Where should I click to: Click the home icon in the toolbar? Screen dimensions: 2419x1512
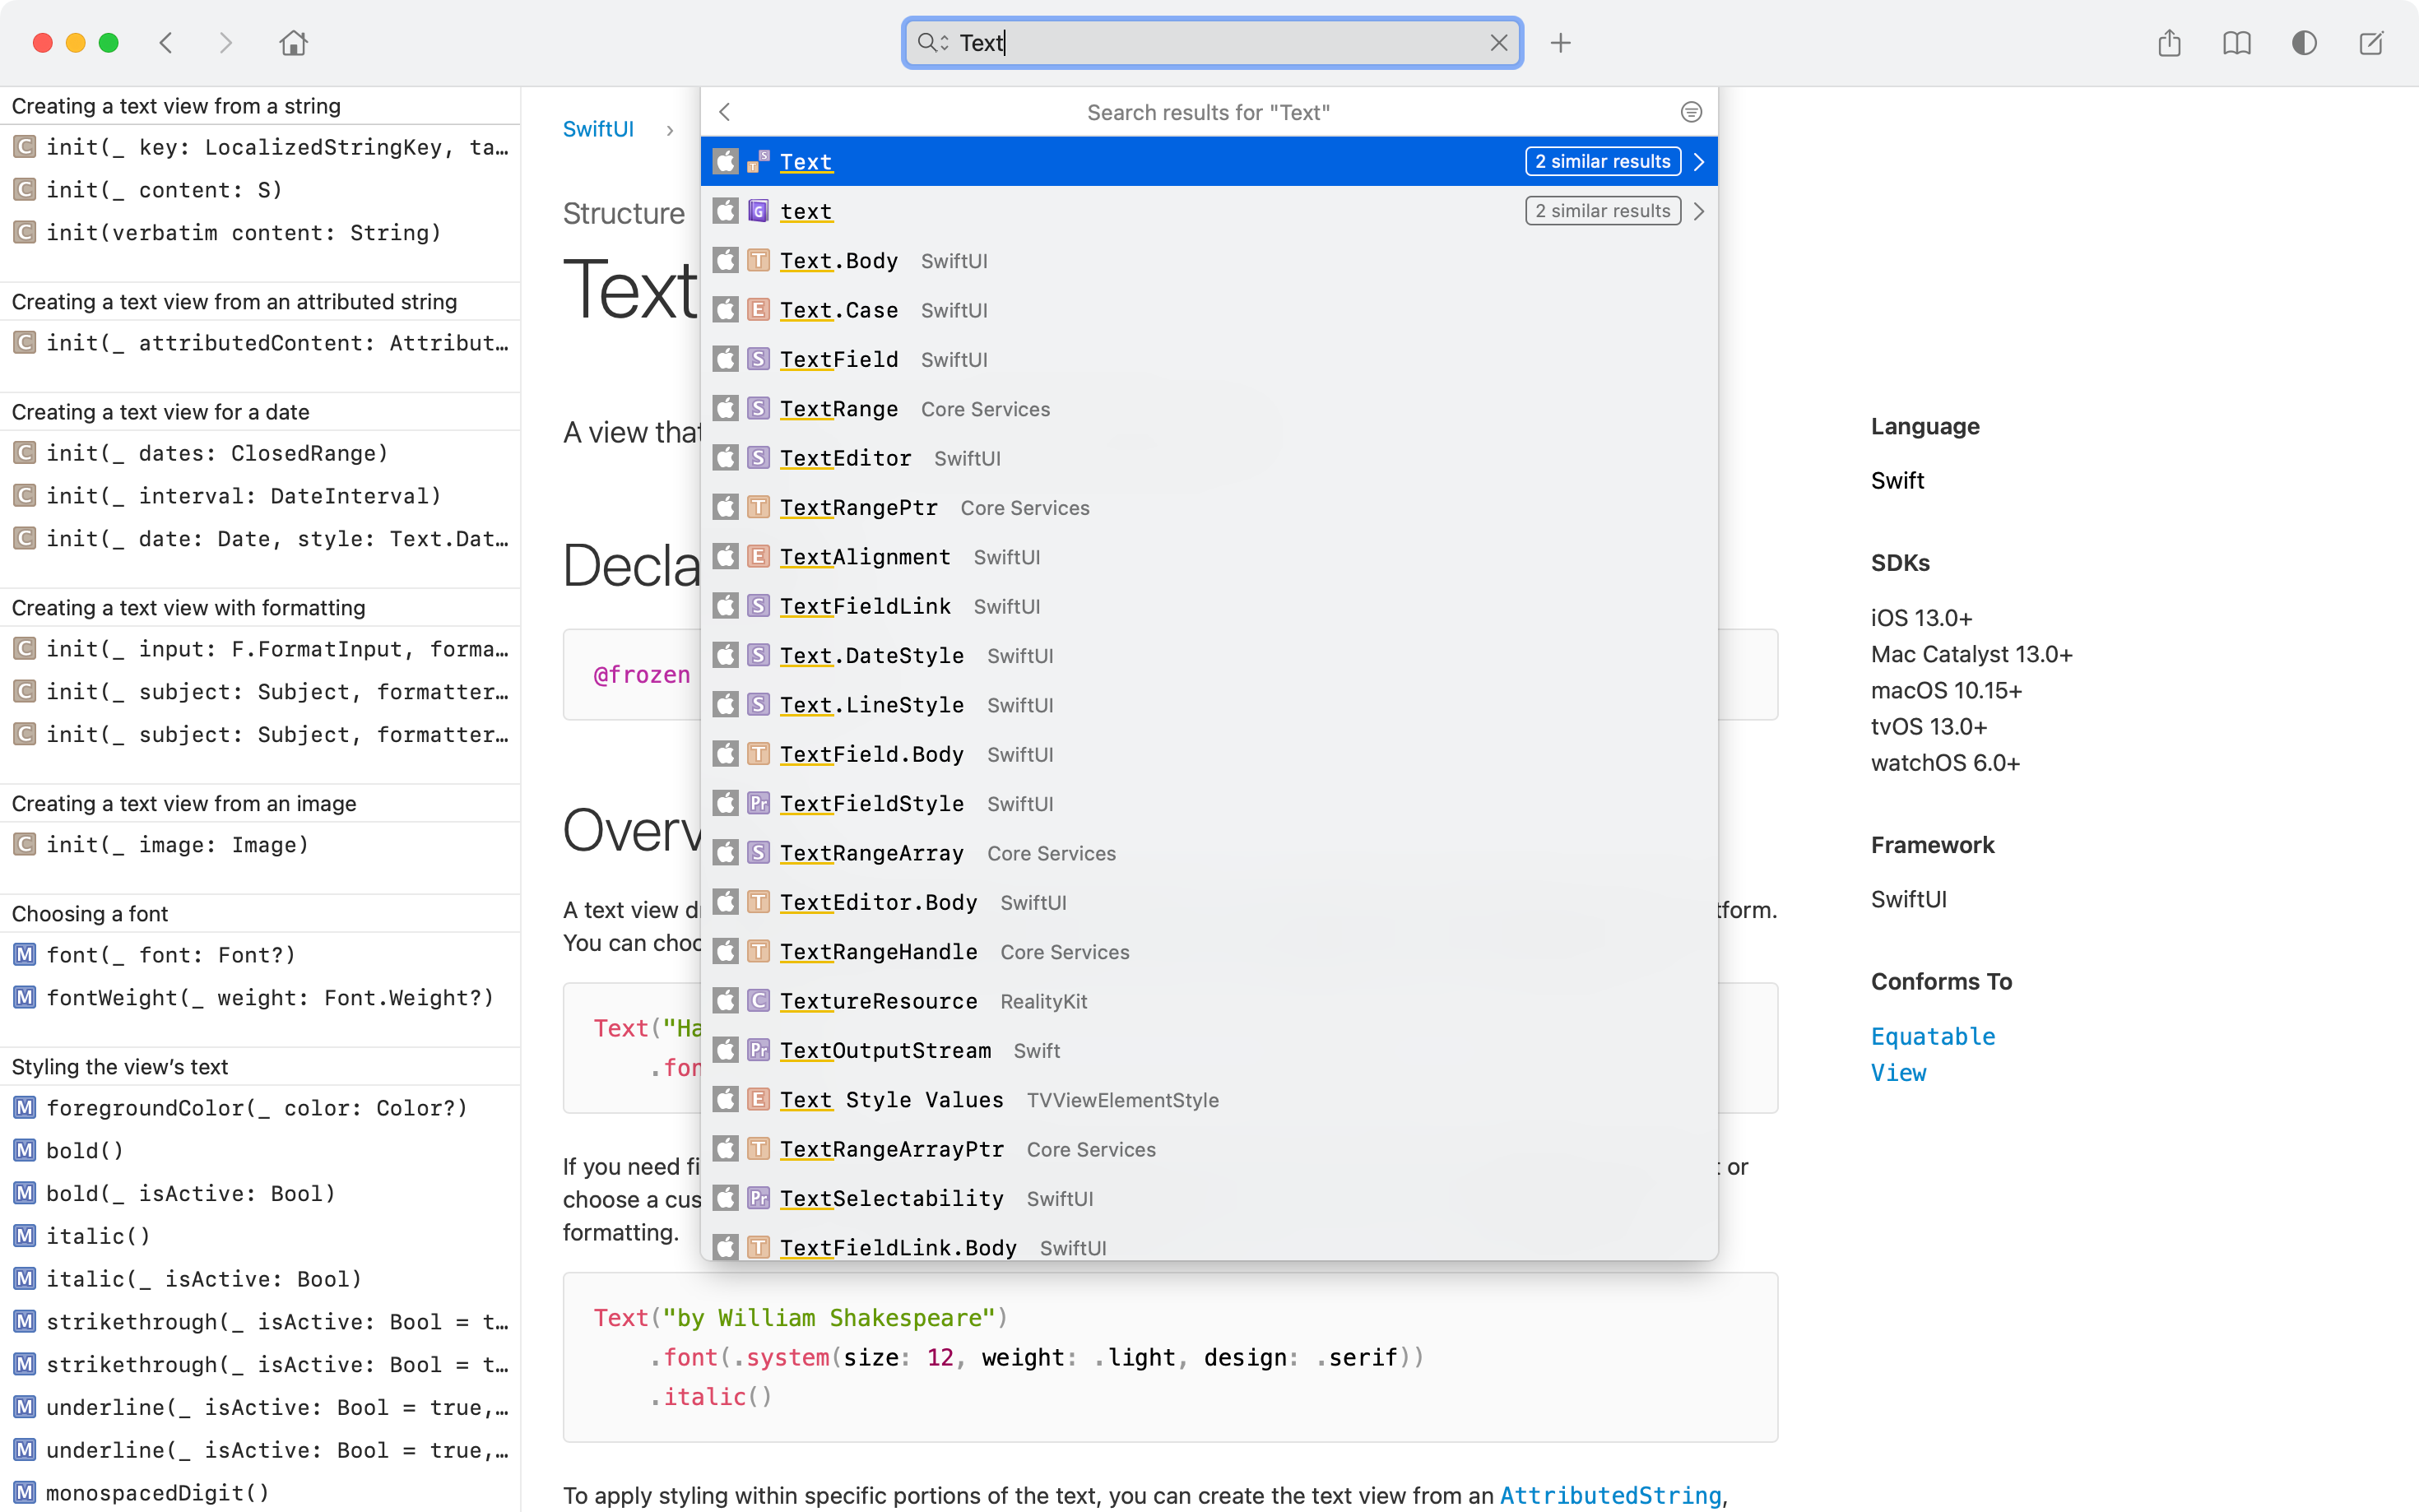click(293, 43)
